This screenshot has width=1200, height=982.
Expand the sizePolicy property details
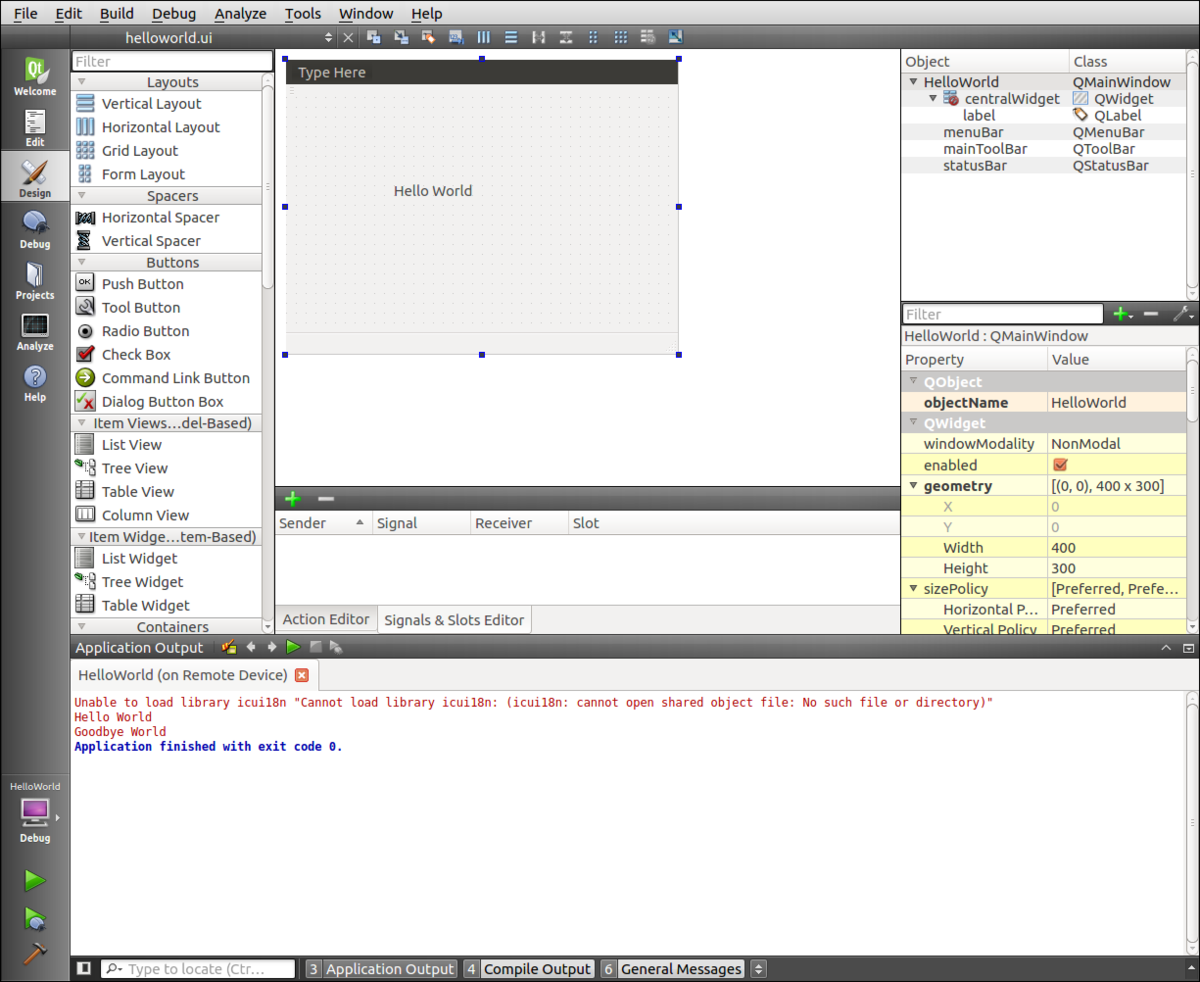point(911,588)
